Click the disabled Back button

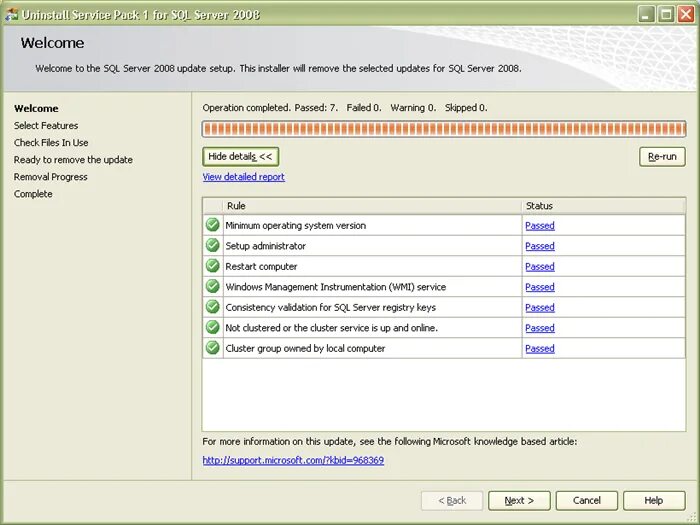tap(452, 501)
